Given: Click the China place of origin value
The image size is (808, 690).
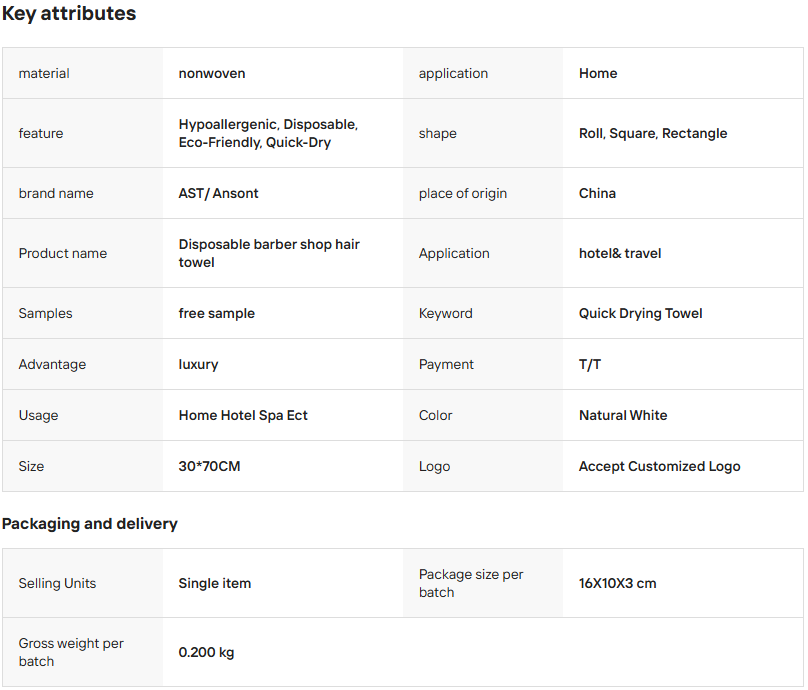Looking at the screenshot, I should [x=597, y=193].
